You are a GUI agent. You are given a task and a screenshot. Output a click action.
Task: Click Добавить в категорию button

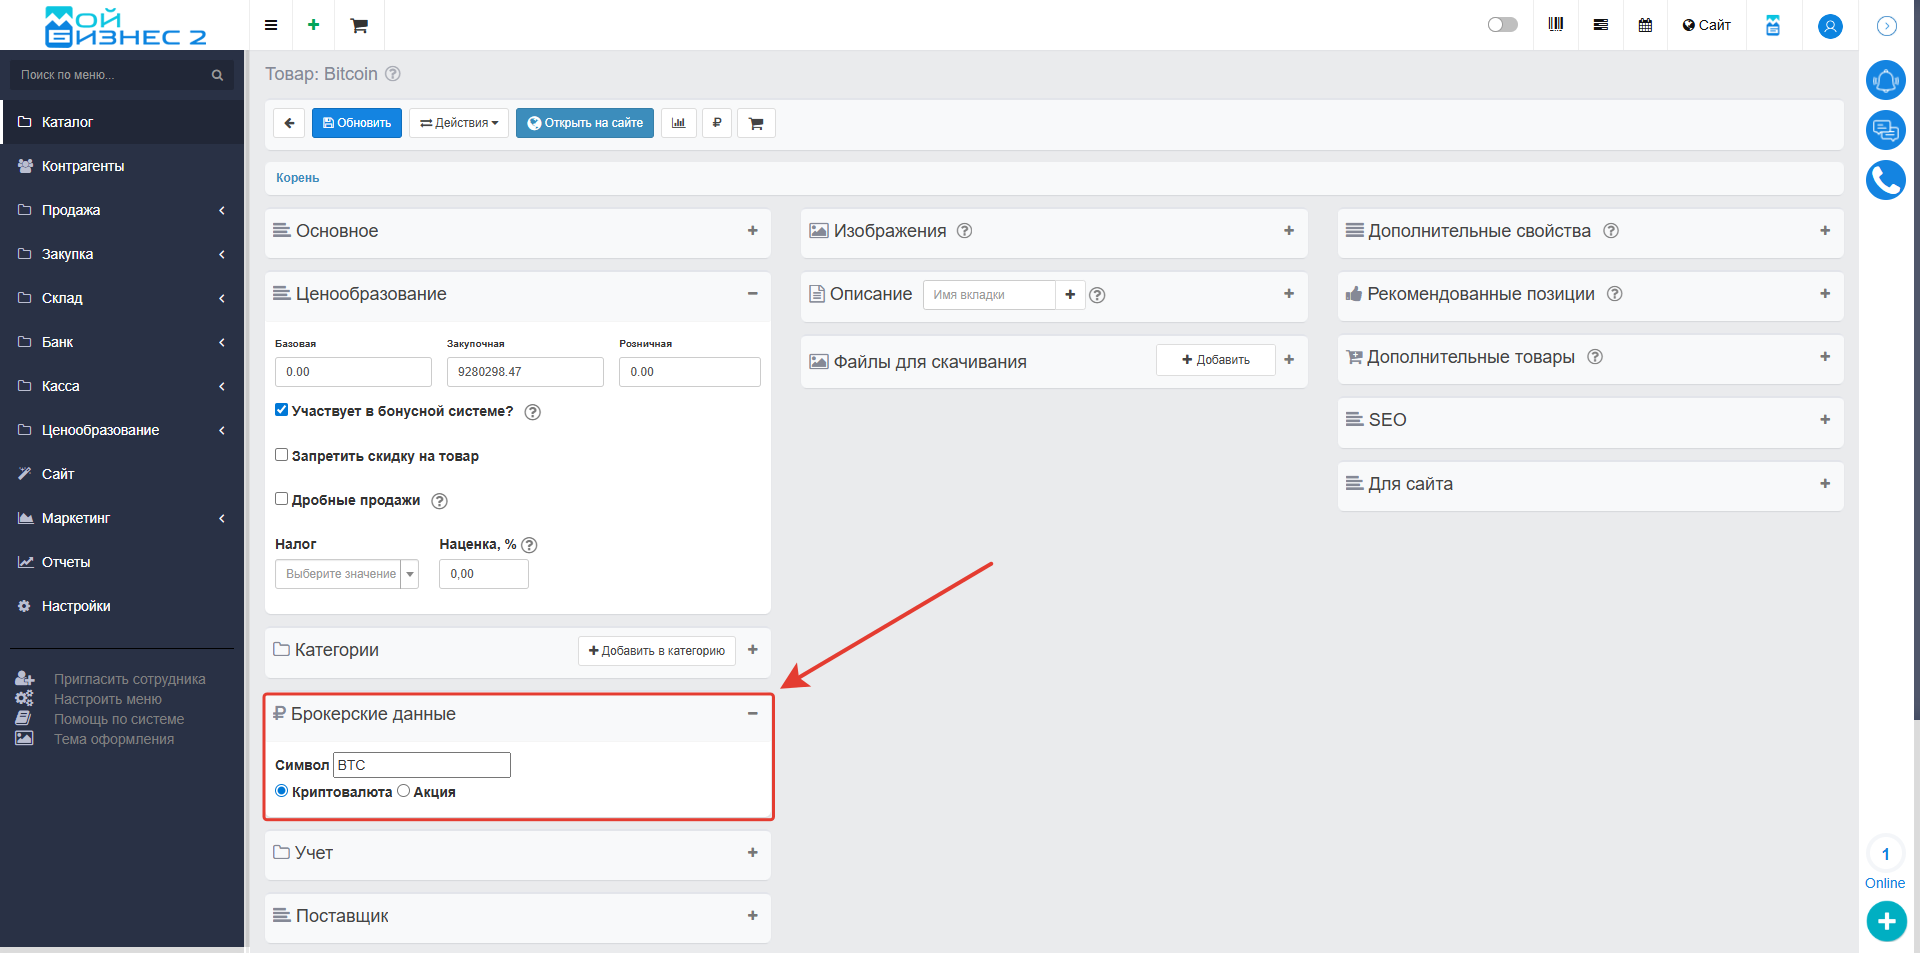[657, 651]
